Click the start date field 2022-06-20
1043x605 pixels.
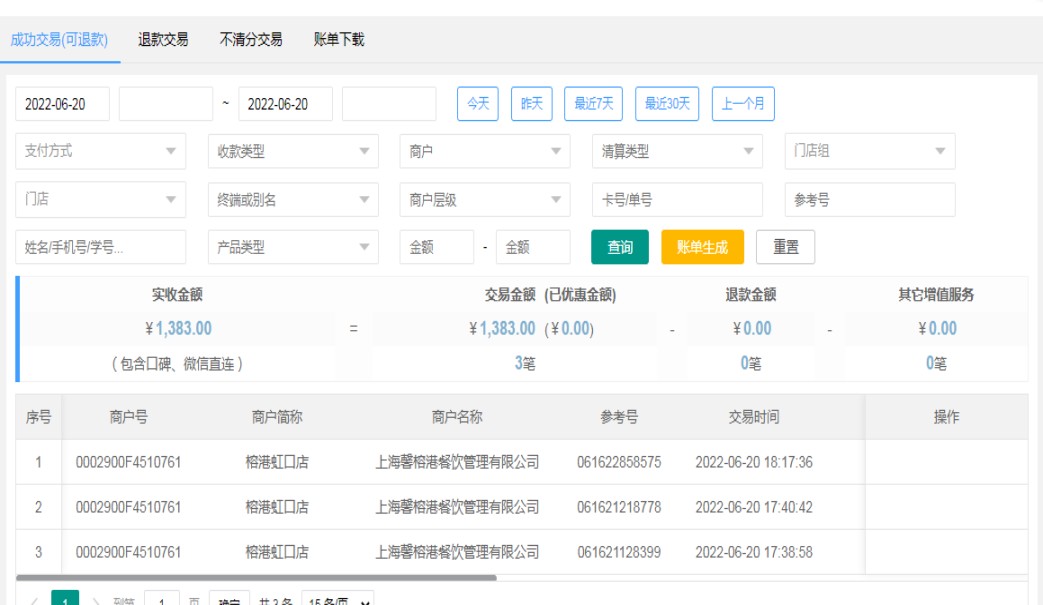pos(62,104)
